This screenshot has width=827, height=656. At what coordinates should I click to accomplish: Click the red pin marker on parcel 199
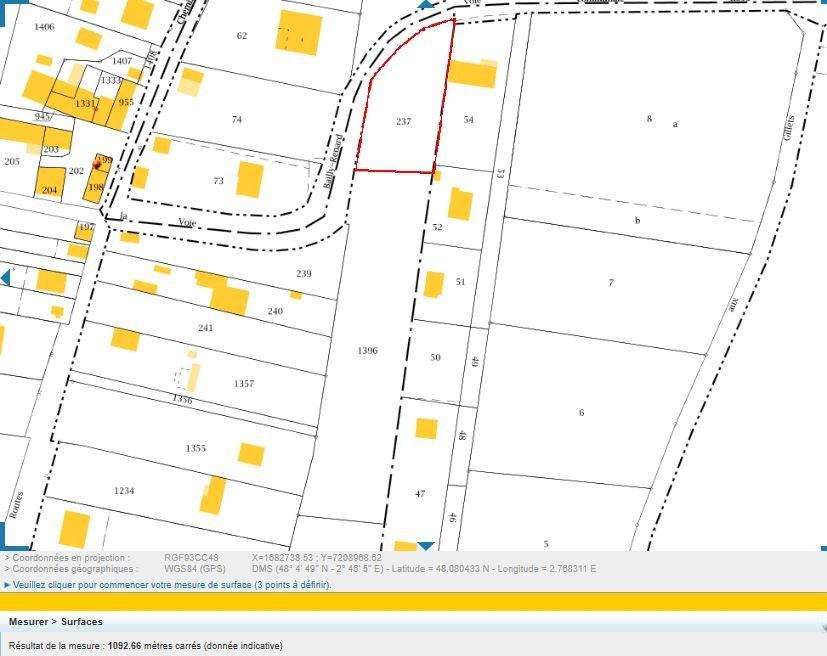[x=97, y=166]
